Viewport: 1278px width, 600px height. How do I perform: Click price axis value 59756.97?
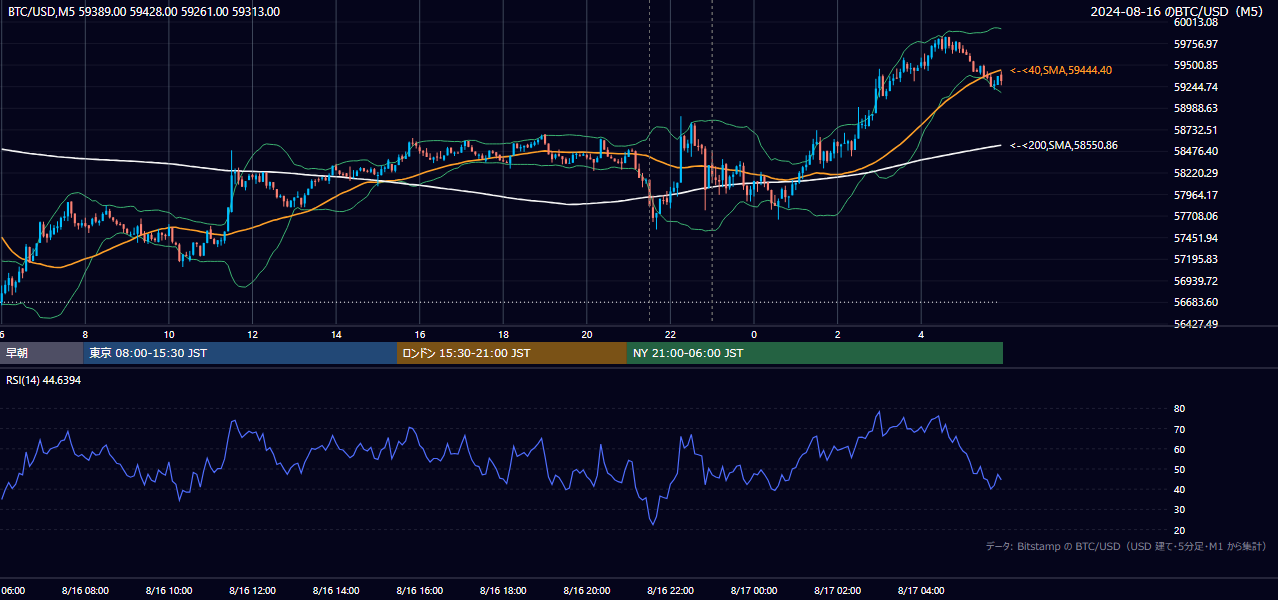click(1196, 44)
